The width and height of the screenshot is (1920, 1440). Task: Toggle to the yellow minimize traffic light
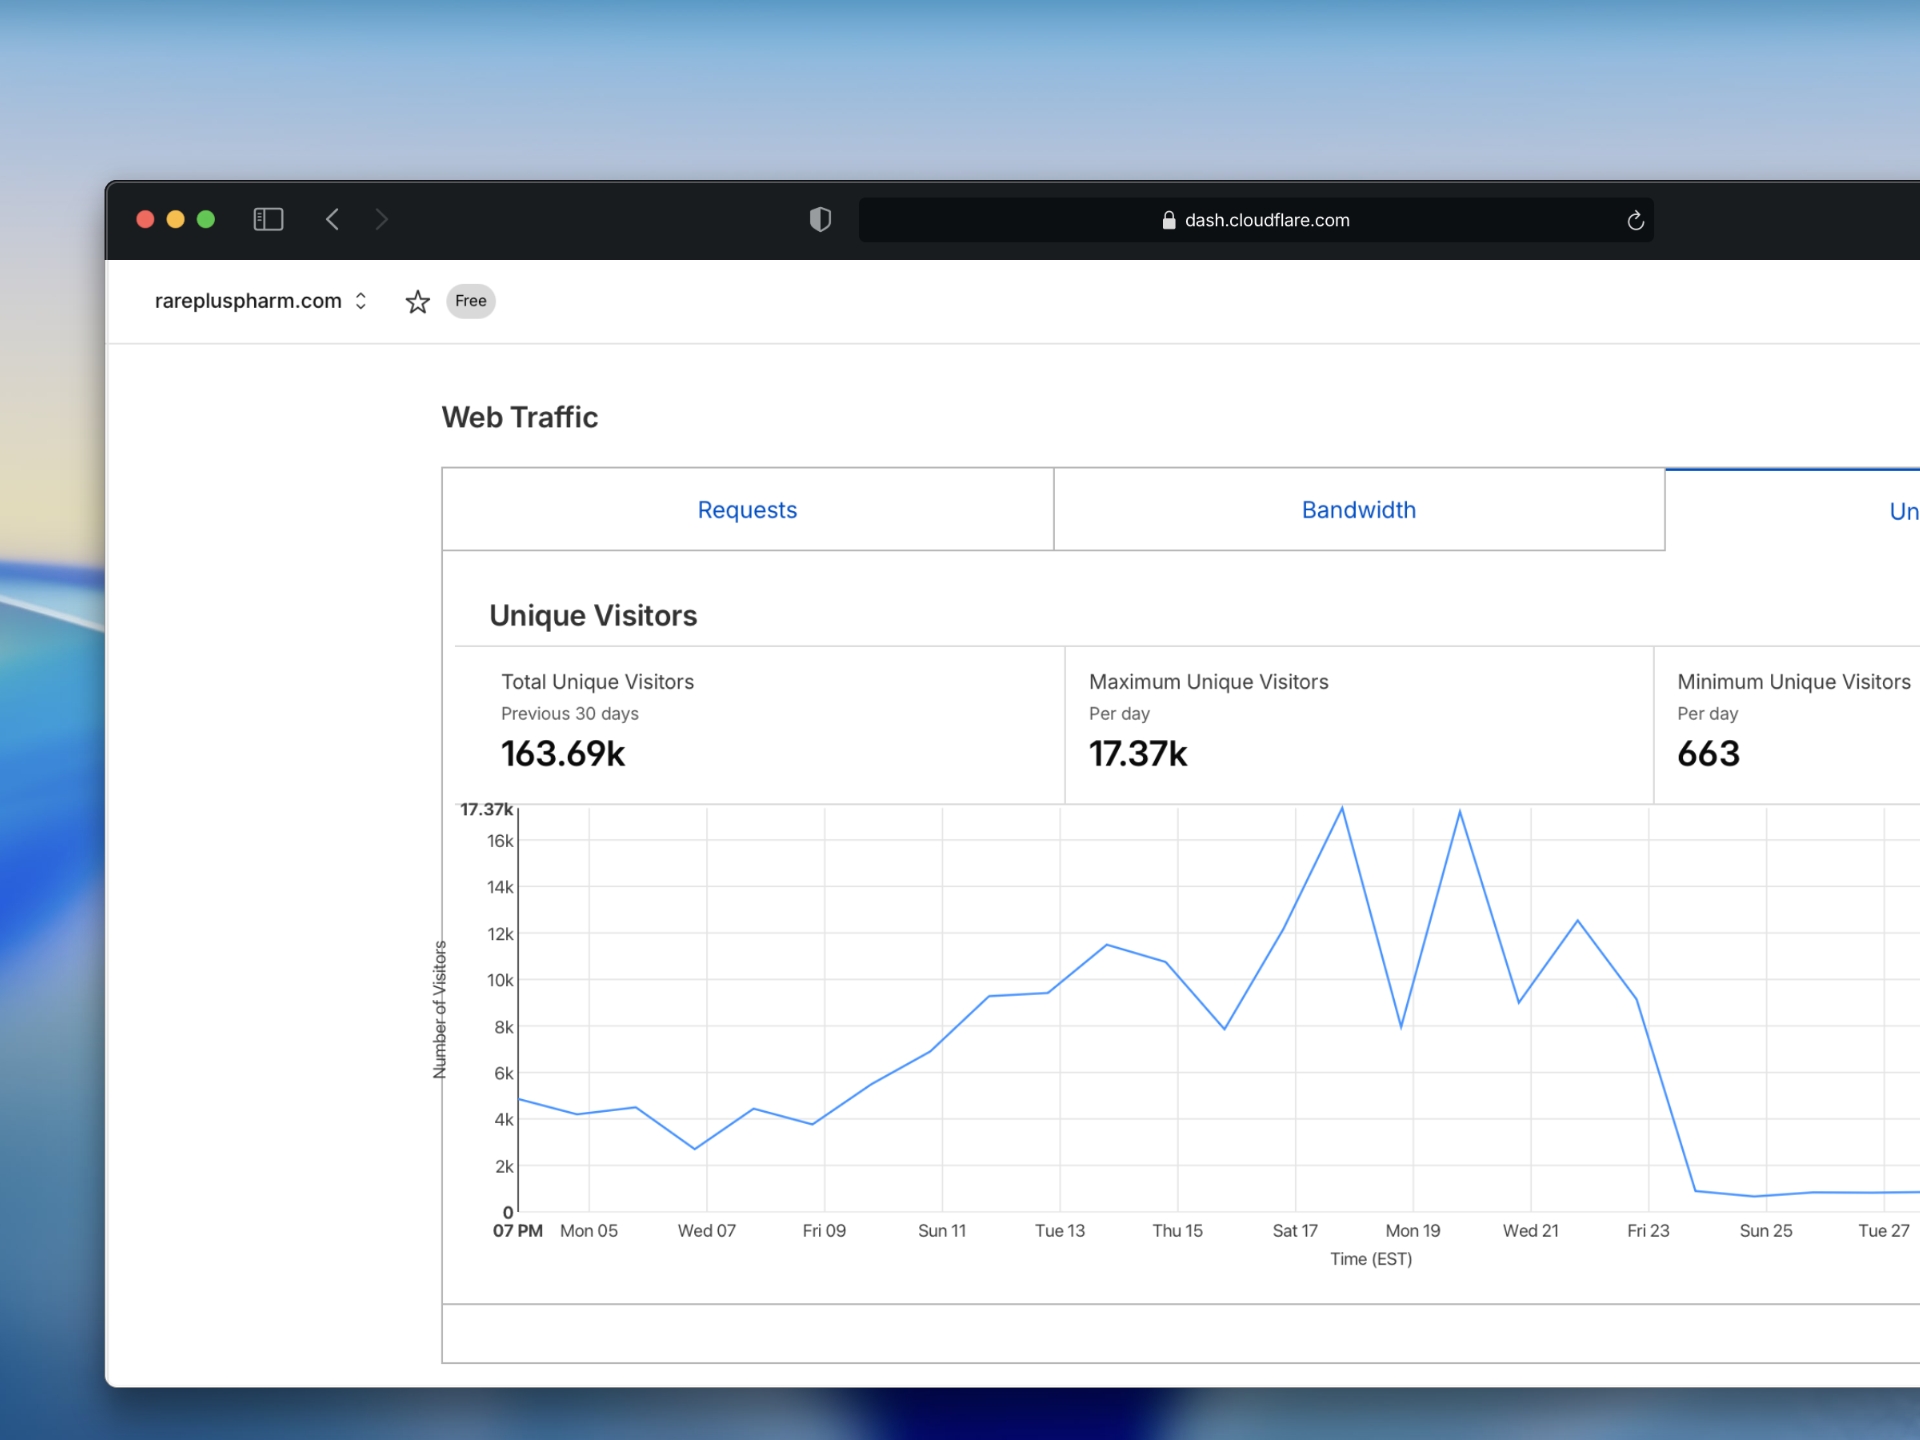coord(175,218)
